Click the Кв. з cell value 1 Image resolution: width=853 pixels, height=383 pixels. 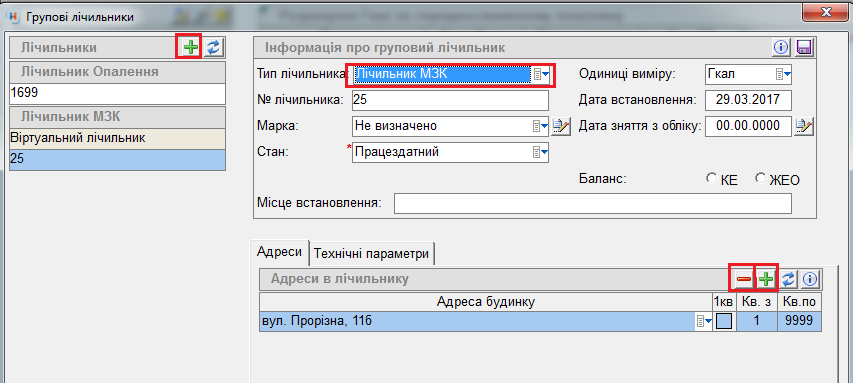pyautogui.click(x=756, y=322)
